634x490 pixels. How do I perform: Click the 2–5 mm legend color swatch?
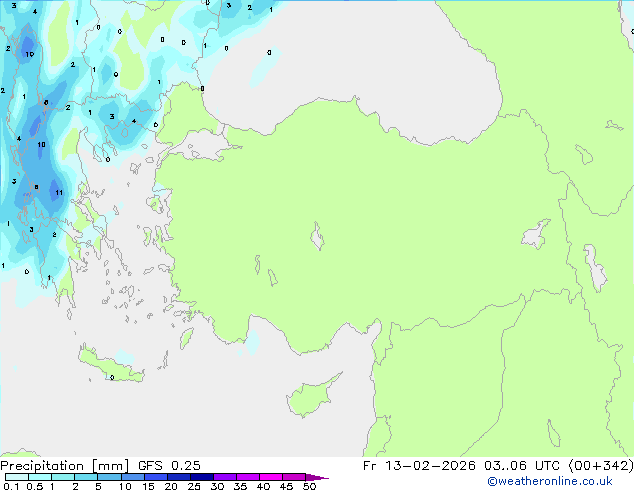[86, 477]
